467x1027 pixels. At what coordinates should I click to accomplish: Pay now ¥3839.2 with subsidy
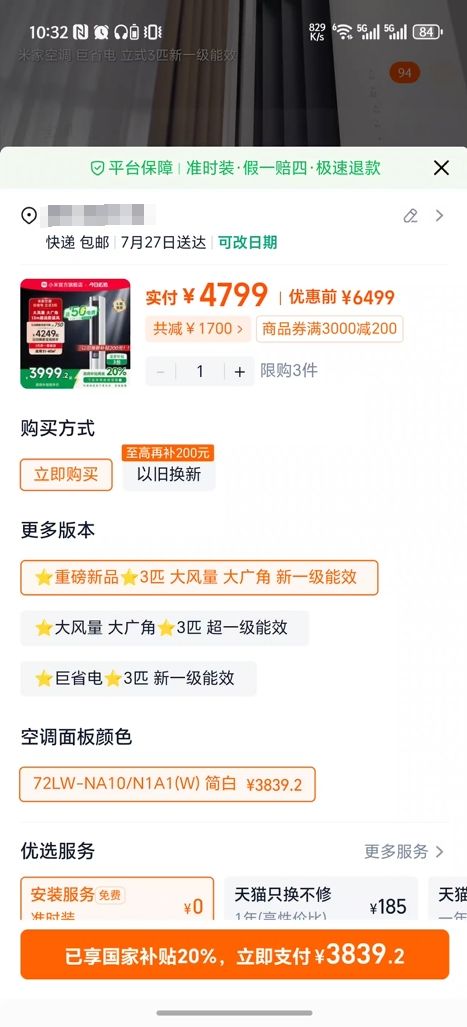click(234, 954)
